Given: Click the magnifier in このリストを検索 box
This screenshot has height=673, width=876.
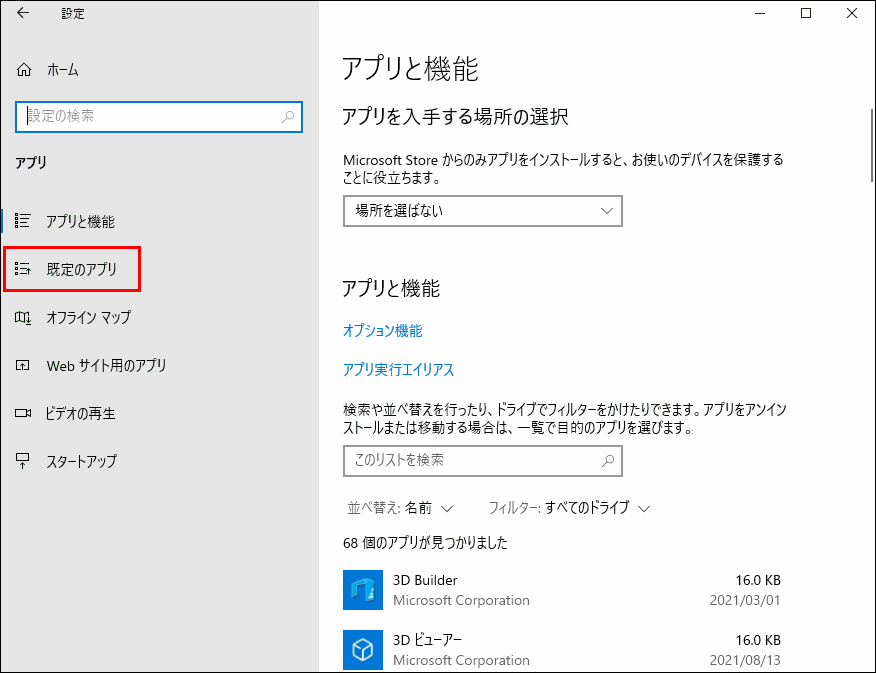Looking at the screenshot, I should [x=608, y=461].
